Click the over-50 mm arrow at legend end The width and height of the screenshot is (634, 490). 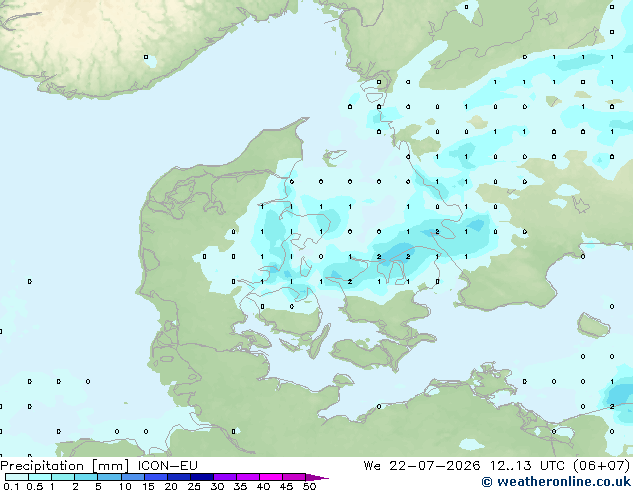(x=317, y=477)
